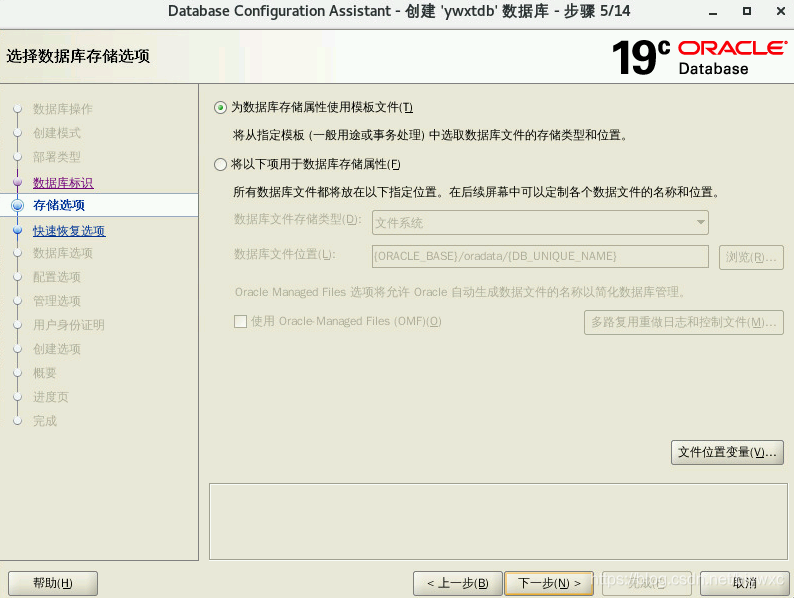This screenshot has width=794, height=598.
Task: Select the current 存储选项 step
Action: 59,205
